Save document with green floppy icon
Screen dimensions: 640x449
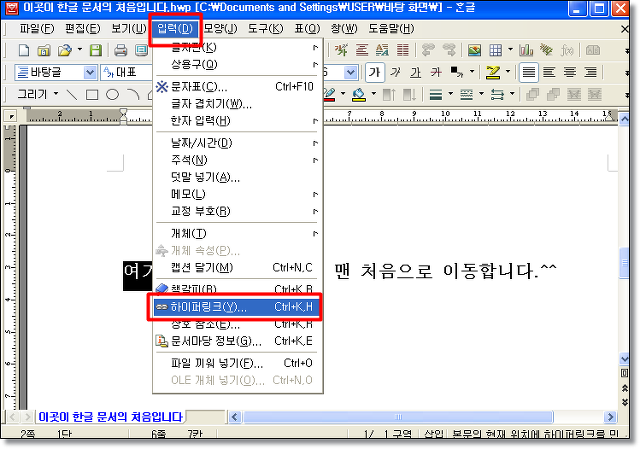click(x=96, y=50)
